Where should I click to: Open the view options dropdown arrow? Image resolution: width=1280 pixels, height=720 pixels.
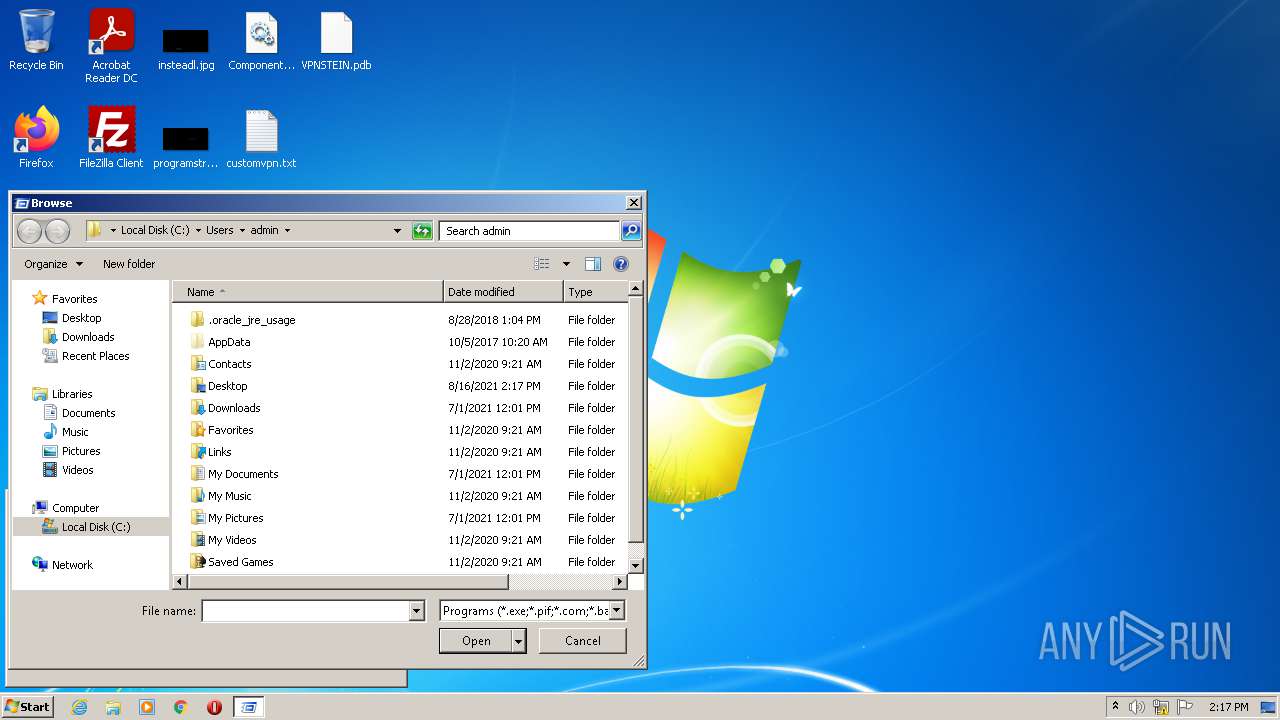tap(566, 264)
